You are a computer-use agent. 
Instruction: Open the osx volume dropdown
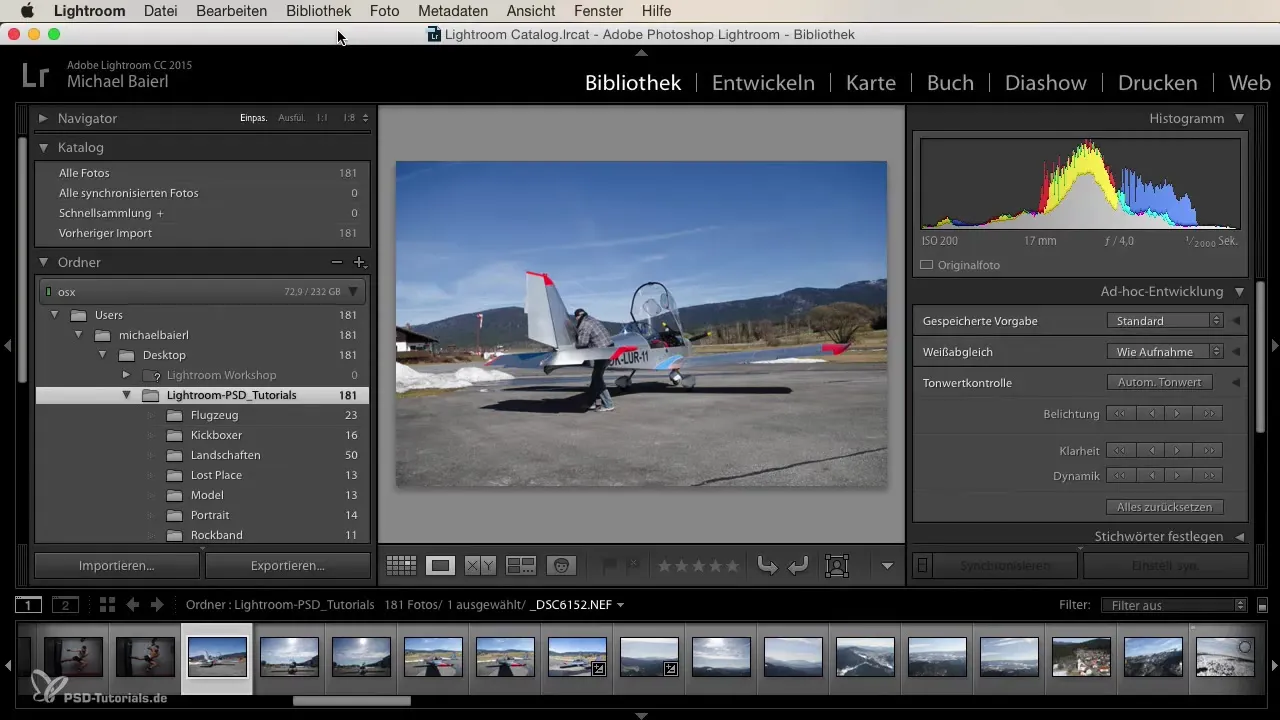353,292
